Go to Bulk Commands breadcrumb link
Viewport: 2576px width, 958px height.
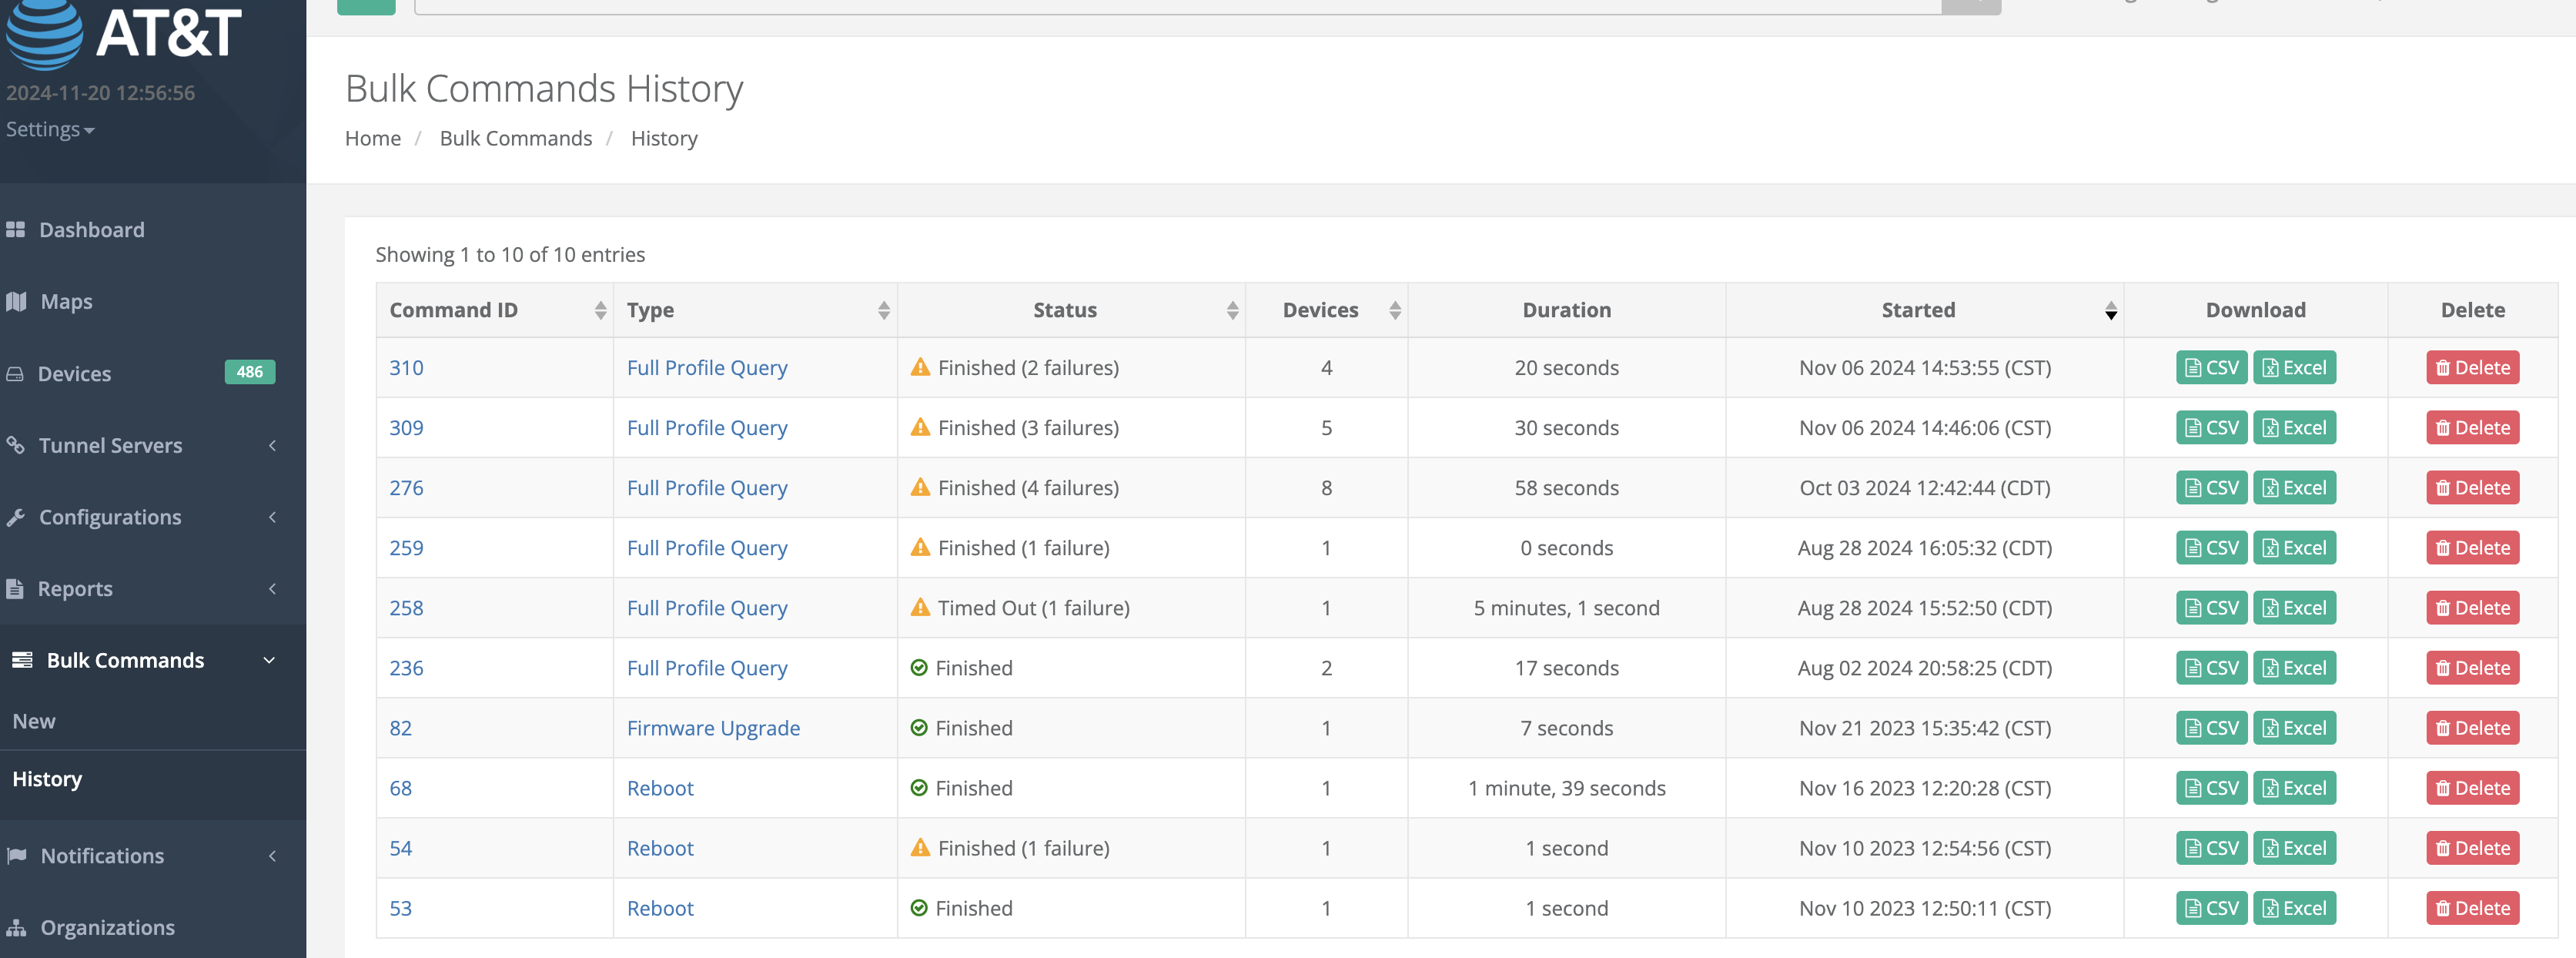click(516, 139)
